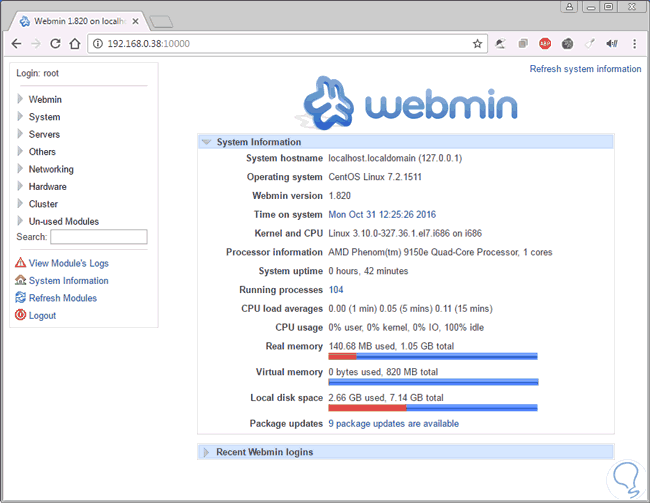Collapse the System Information section triangle
Viewport: 650px width, 503px height.
(x=206, y=142)
